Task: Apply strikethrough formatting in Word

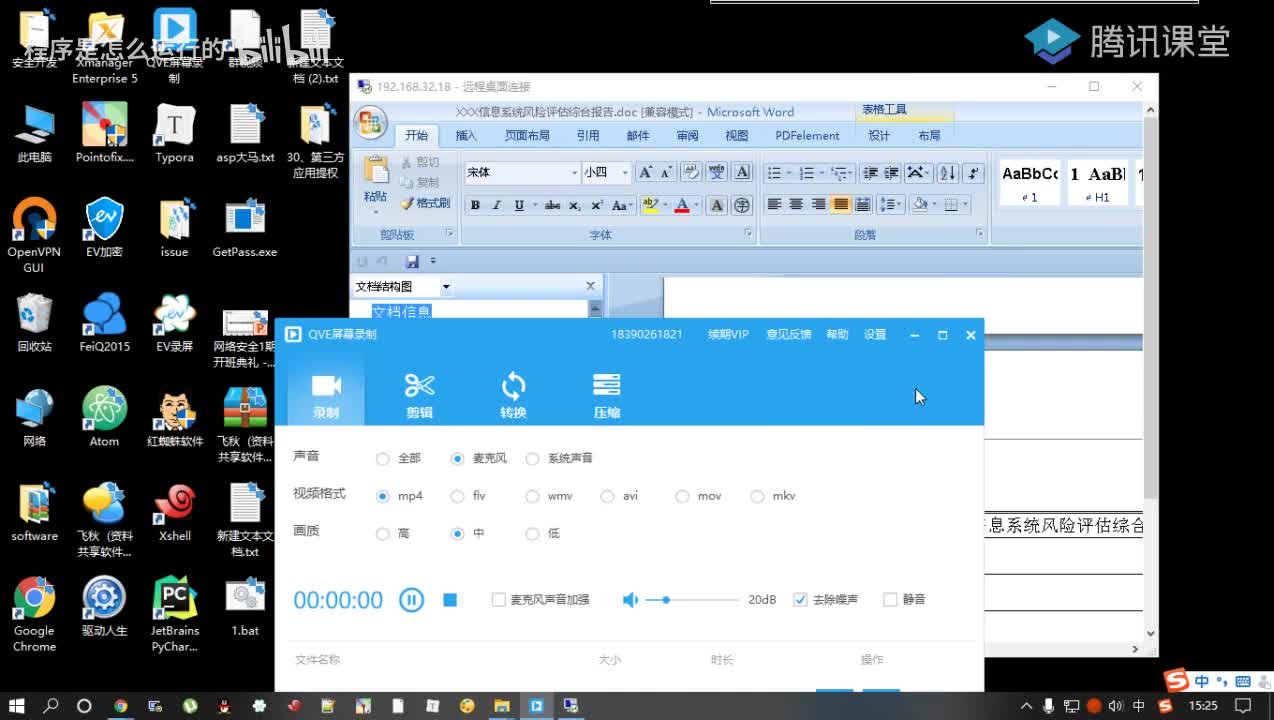Action: pyautogui.click(x=552, y=205)
